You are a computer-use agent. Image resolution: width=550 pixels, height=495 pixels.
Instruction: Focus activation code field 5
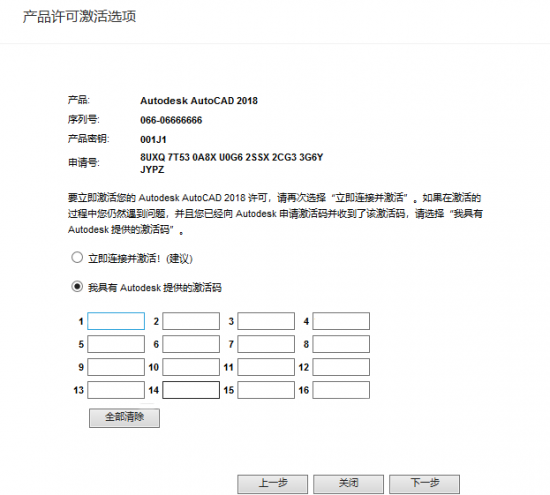(116, 344)
